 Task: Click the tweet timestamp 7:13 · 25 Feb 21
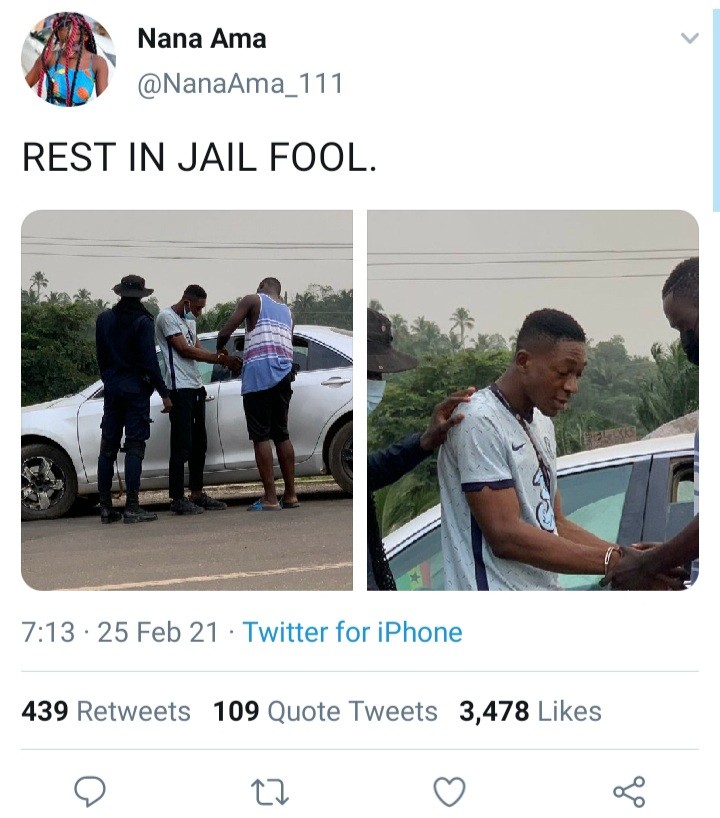point(119,632)
